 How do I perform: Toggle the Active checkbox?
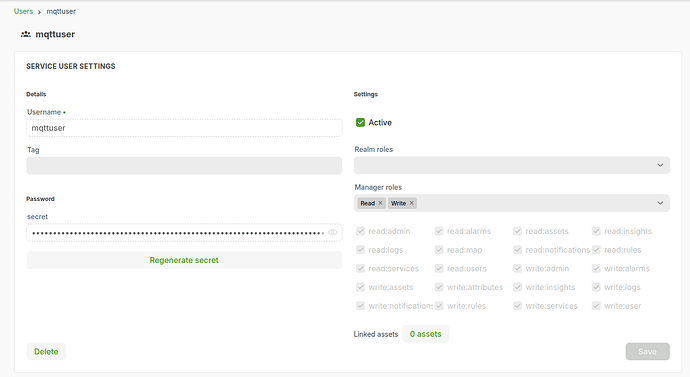[x=360, y=122]
